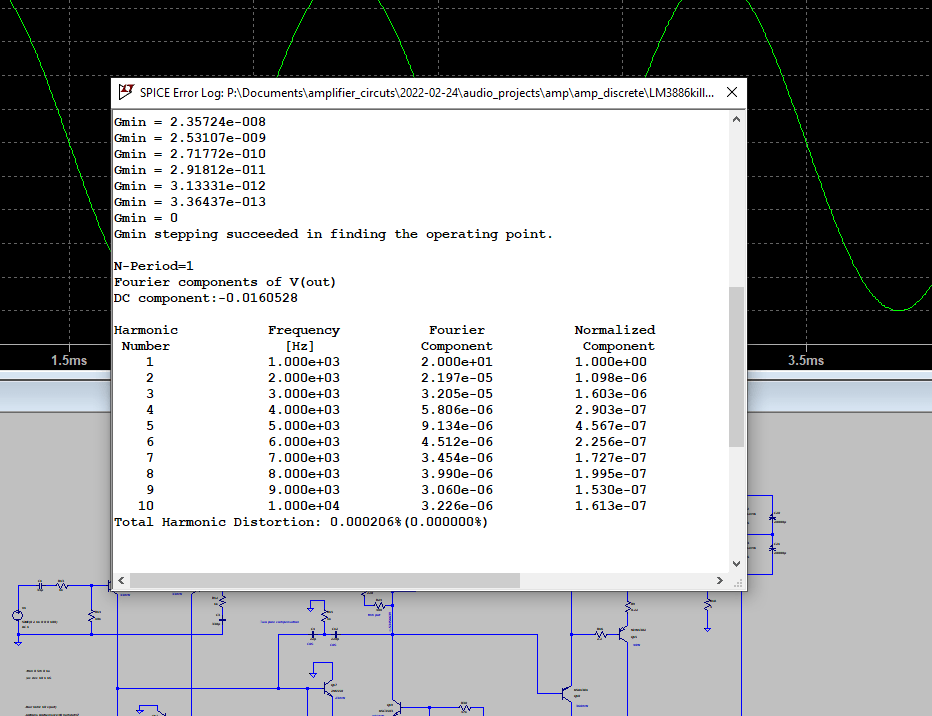Click the voltage source symbol in schematic
Viewport: 932px width, 716px height.
pos(18,616)
